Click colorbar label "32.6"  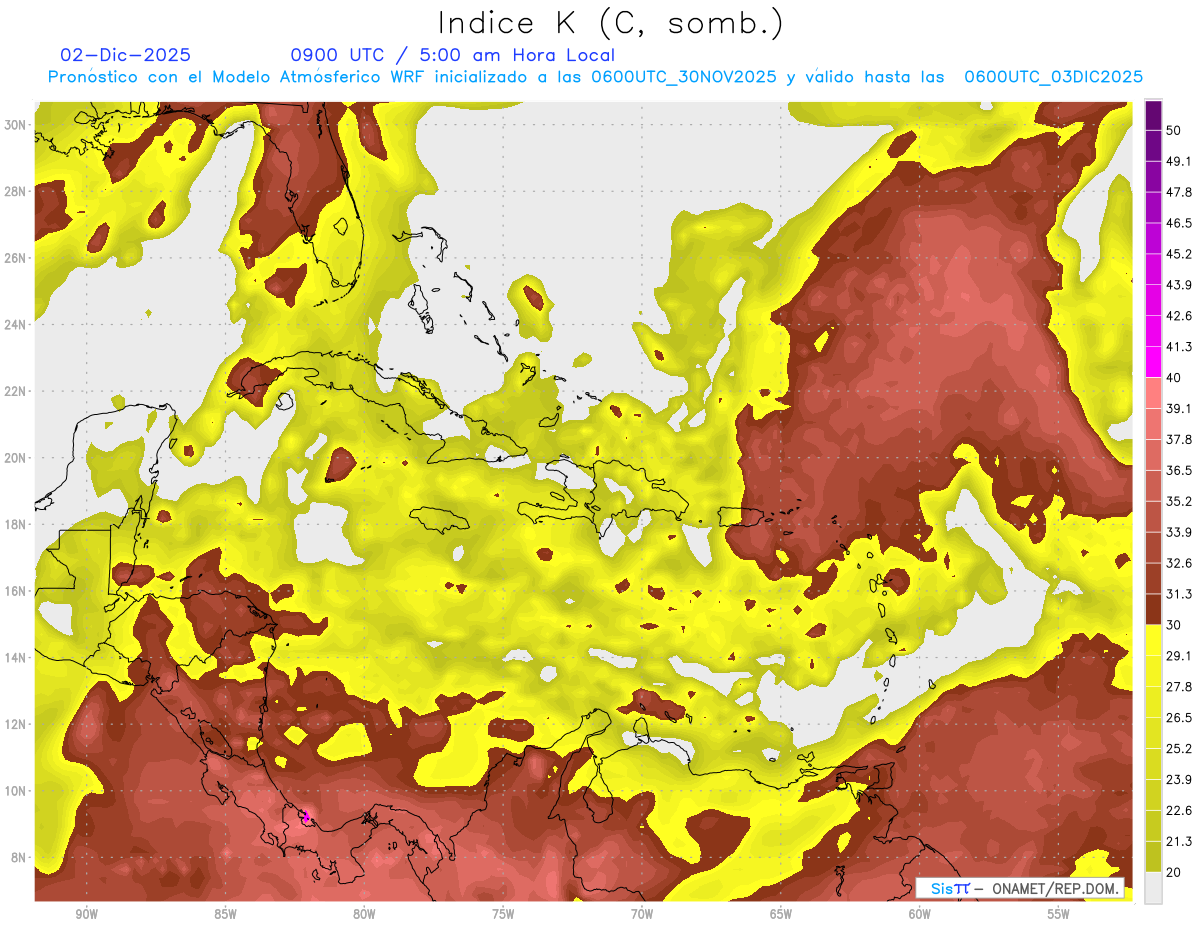[1179, 563]
